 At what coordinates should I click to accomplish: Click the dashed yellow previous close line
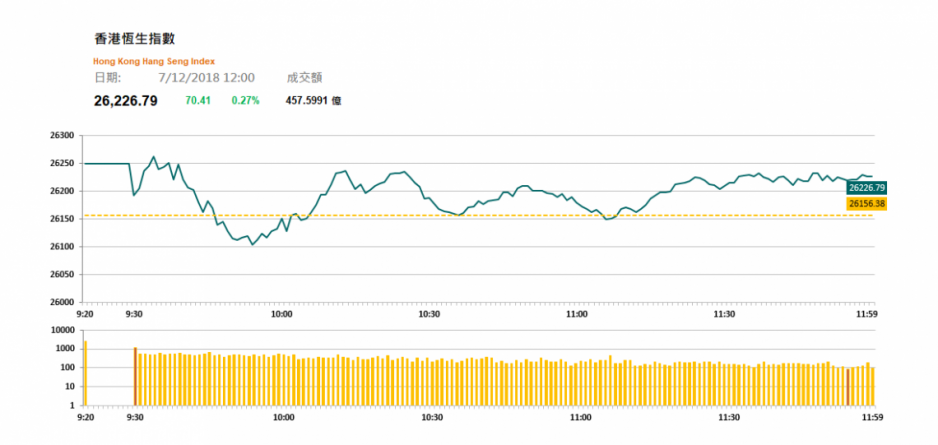coord(479,215)
